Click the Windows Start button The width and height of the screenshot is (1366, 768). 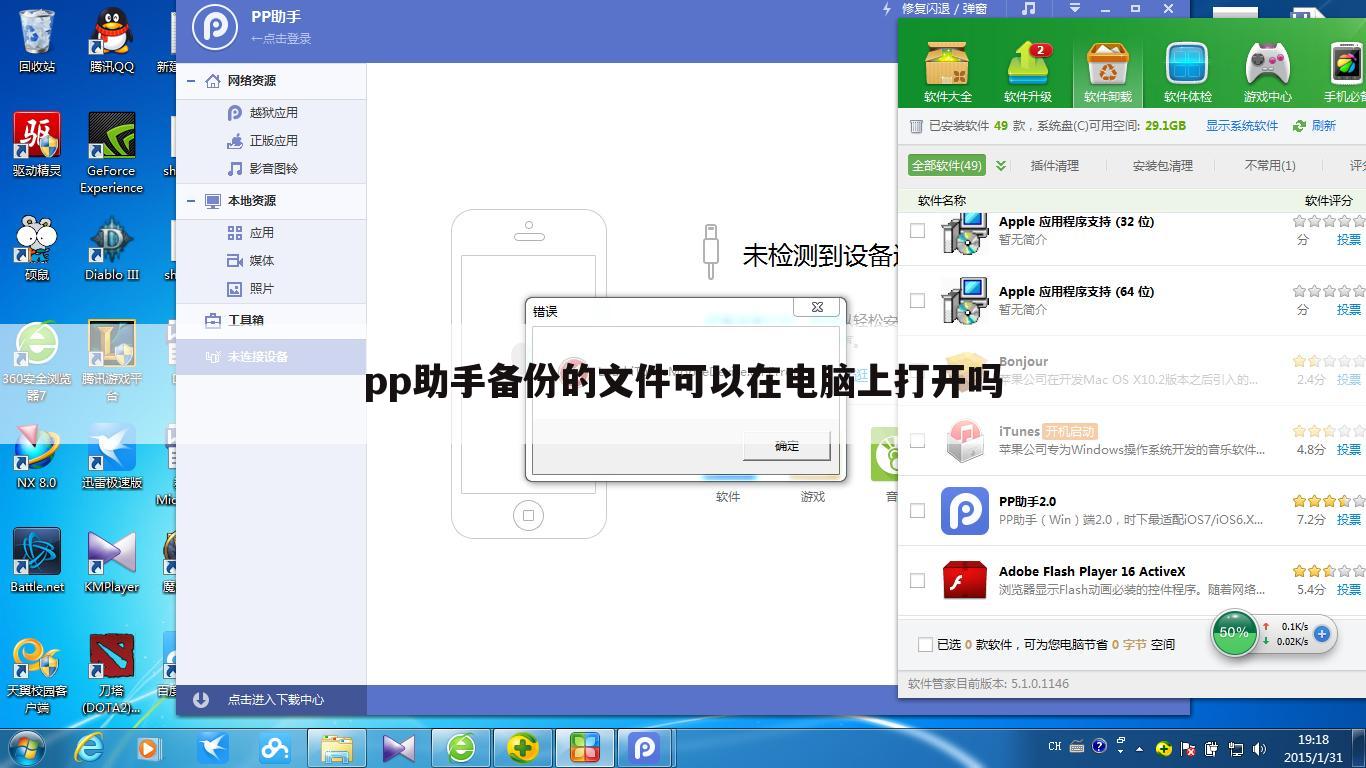[27, 747]
